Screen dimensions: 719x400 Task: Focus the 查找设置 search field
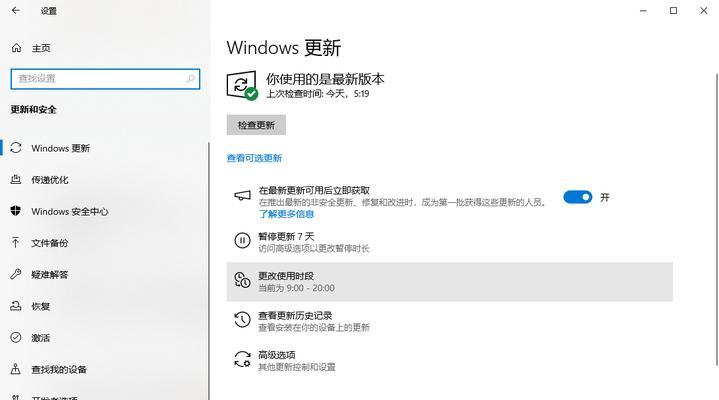pyautogui.click(x=105, y=78)
